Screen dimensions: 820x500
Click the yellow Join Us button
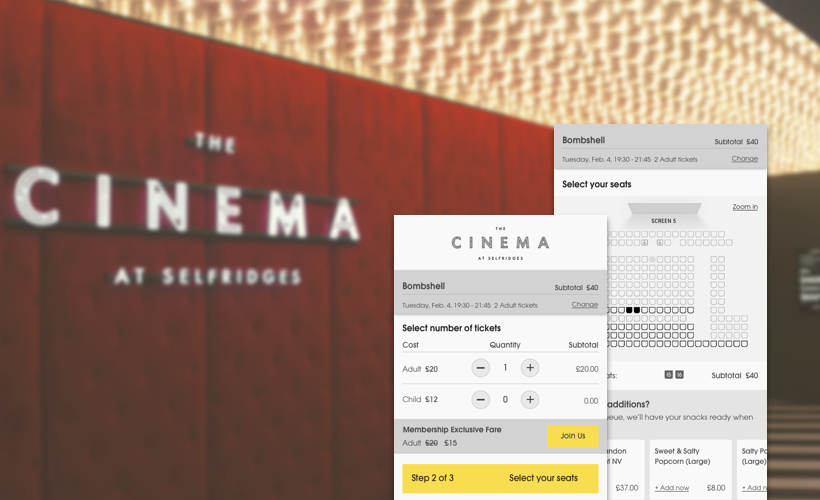click(573, 436)
